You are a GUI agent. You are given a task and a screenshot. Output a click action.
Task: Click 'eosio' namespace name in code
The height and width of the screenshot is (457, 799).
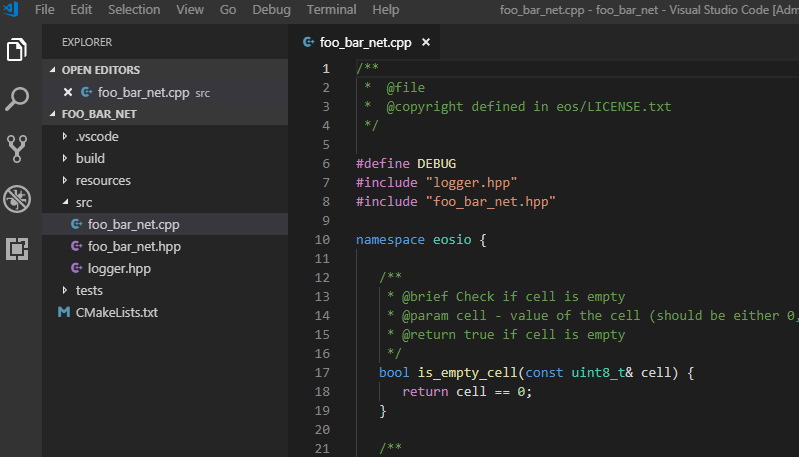(452, 239)
